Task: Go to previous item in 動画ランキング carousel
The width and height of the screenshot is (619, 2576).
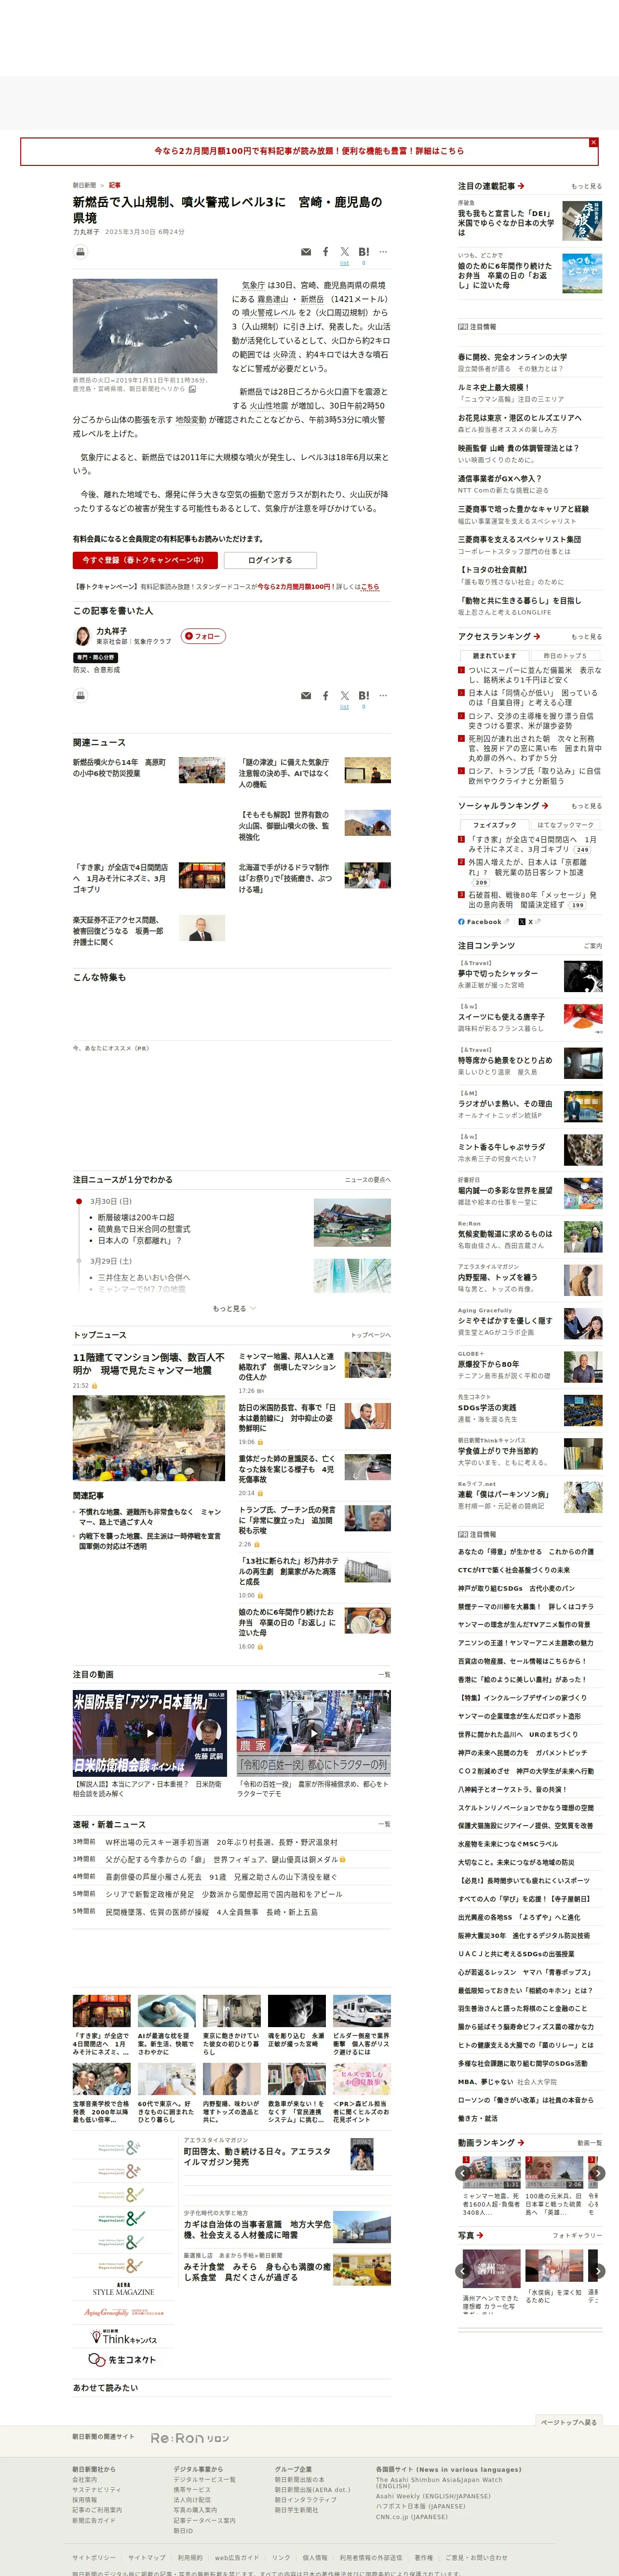Action: [x=462, y=2173]
